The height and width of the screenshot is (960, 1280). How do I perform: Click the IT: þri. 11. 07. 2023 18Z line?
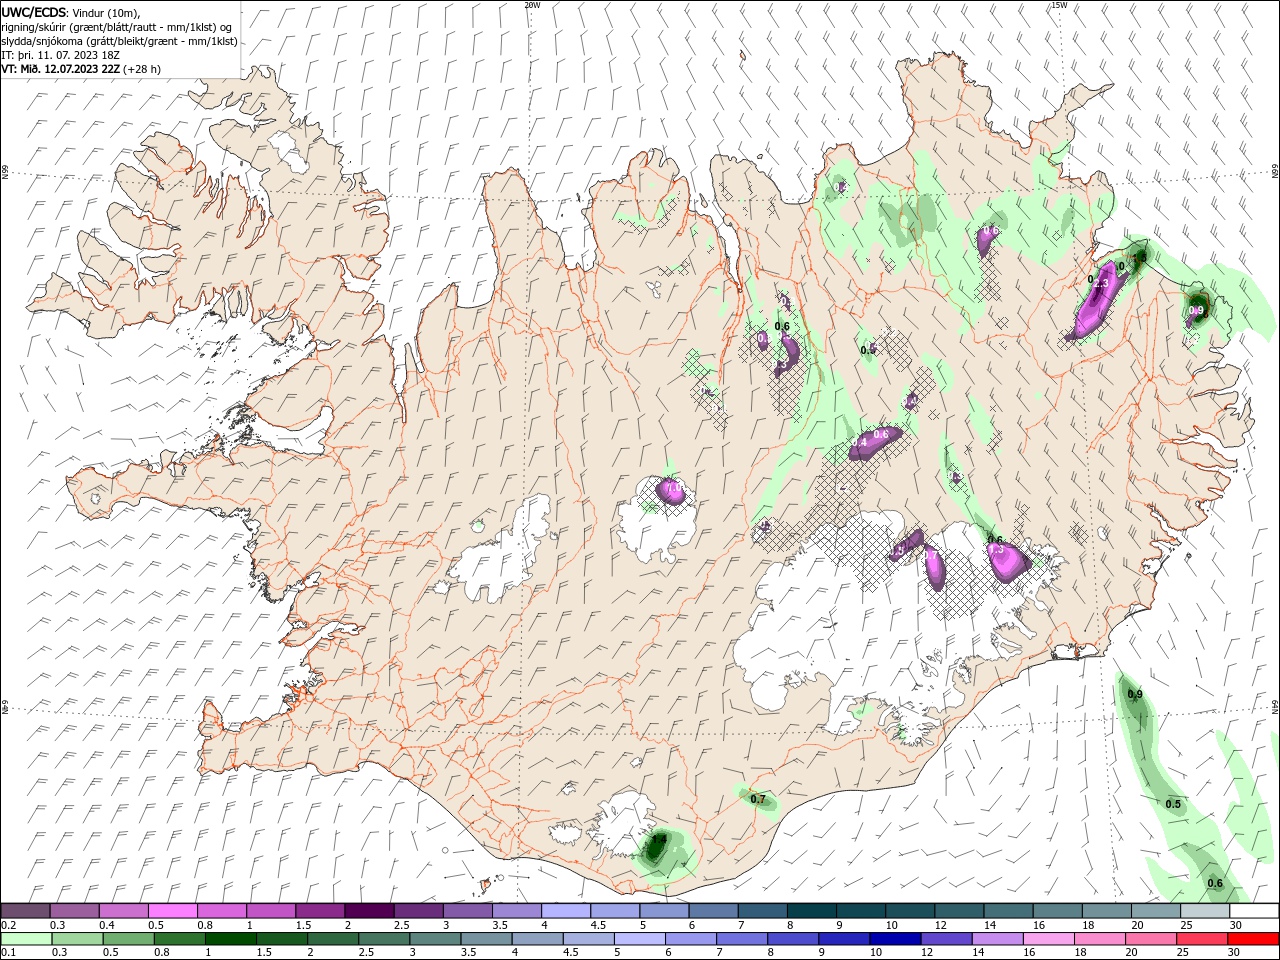pos(61,55)
